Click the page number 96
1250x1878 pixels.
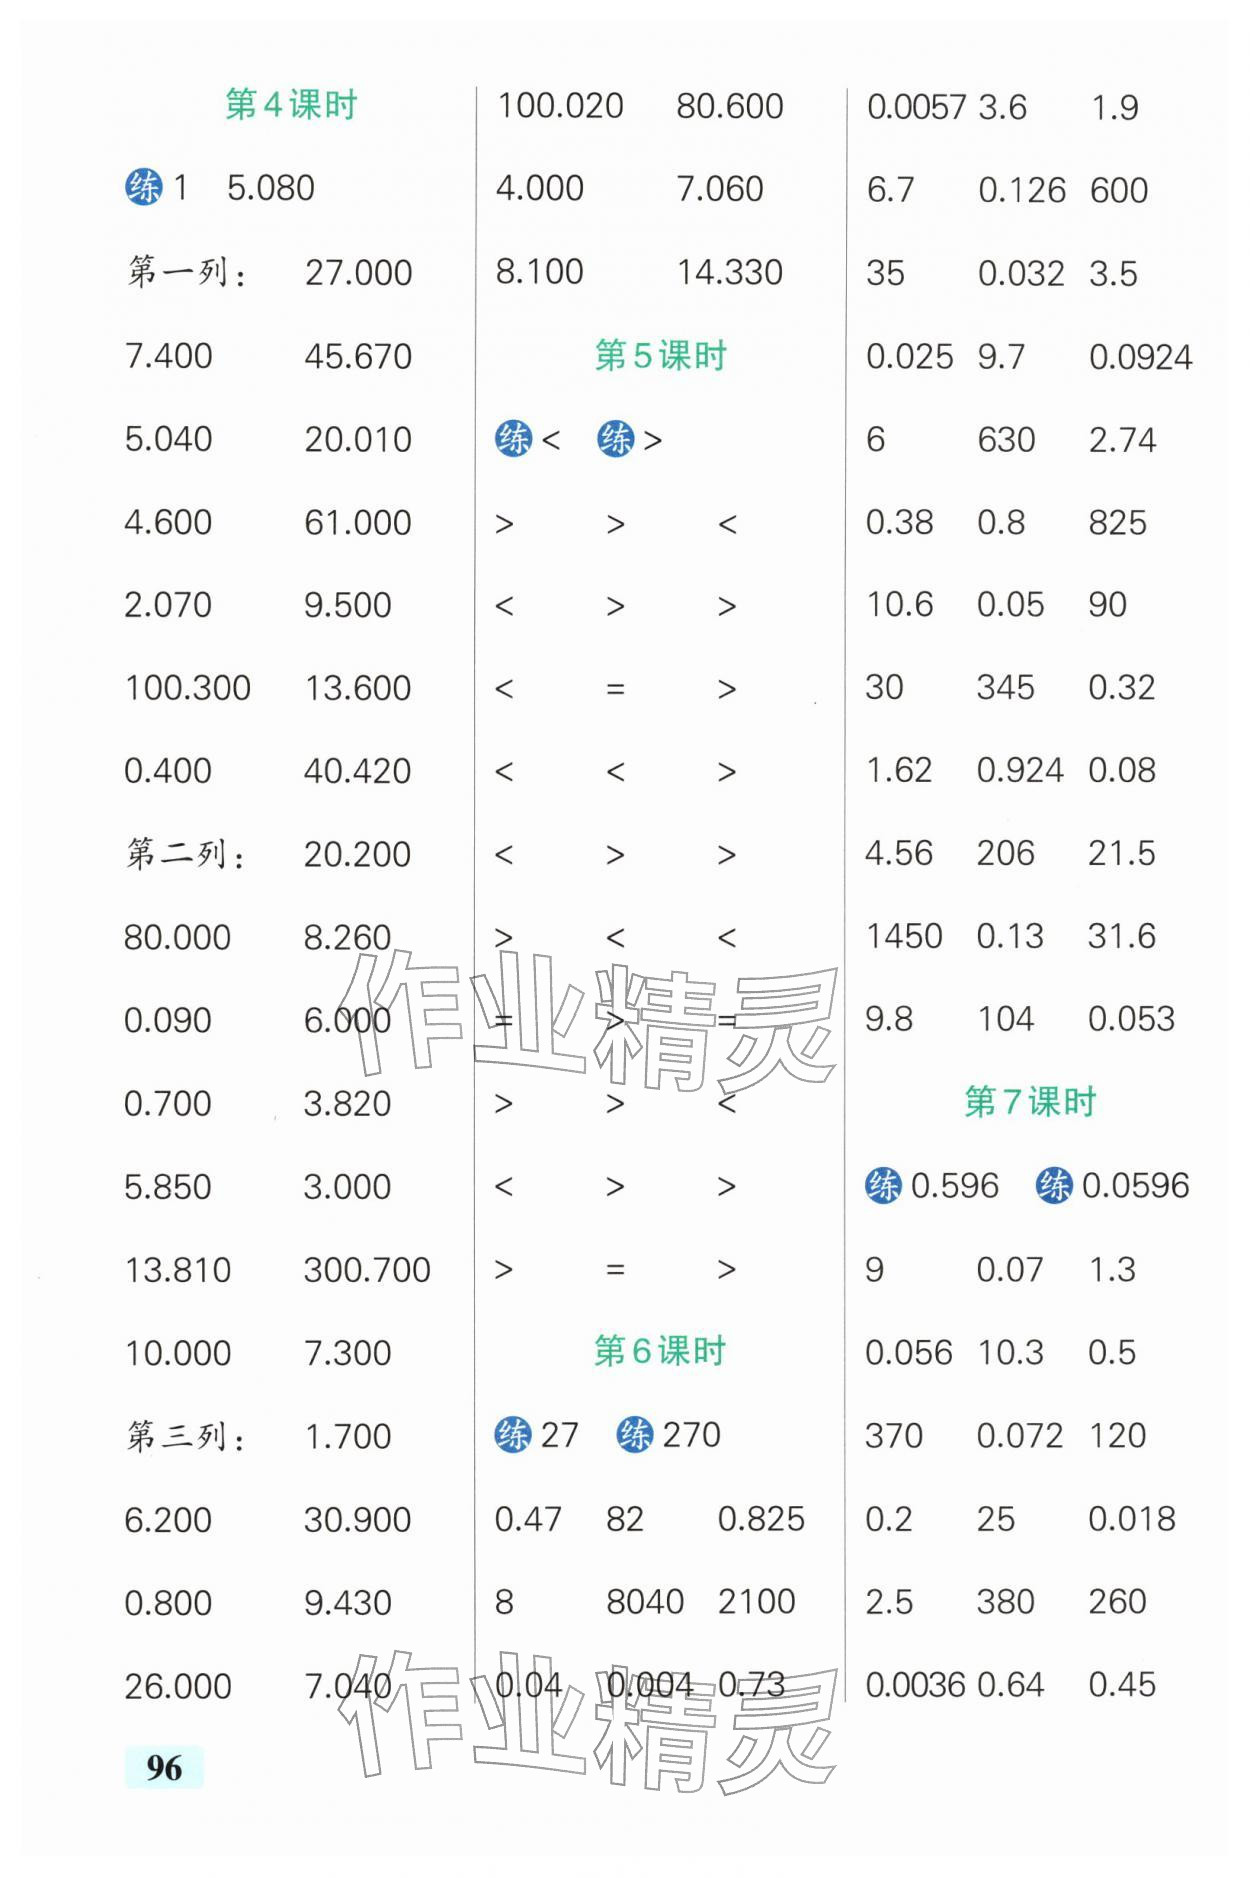(x=164, y=1767)
